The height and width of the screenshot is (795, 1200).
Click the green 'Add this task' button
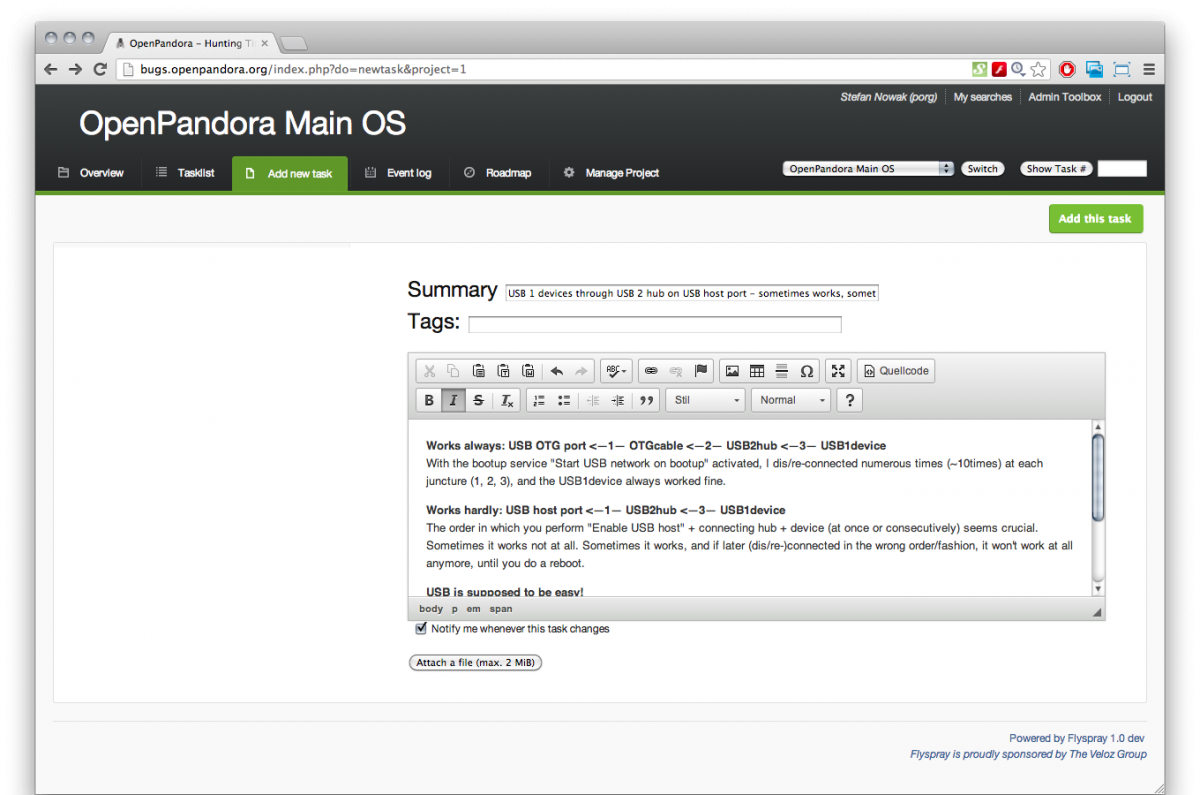pyautogui.click(x=1095, y=219)
